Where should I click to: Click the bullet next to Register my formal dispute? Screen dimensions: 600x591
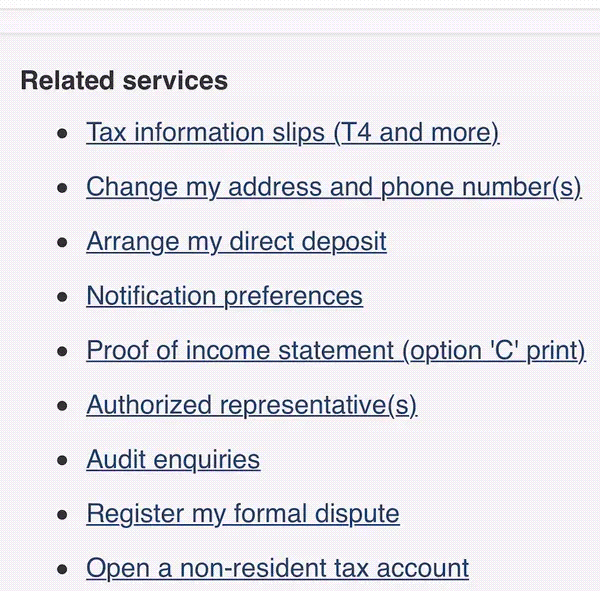[64, 515]
